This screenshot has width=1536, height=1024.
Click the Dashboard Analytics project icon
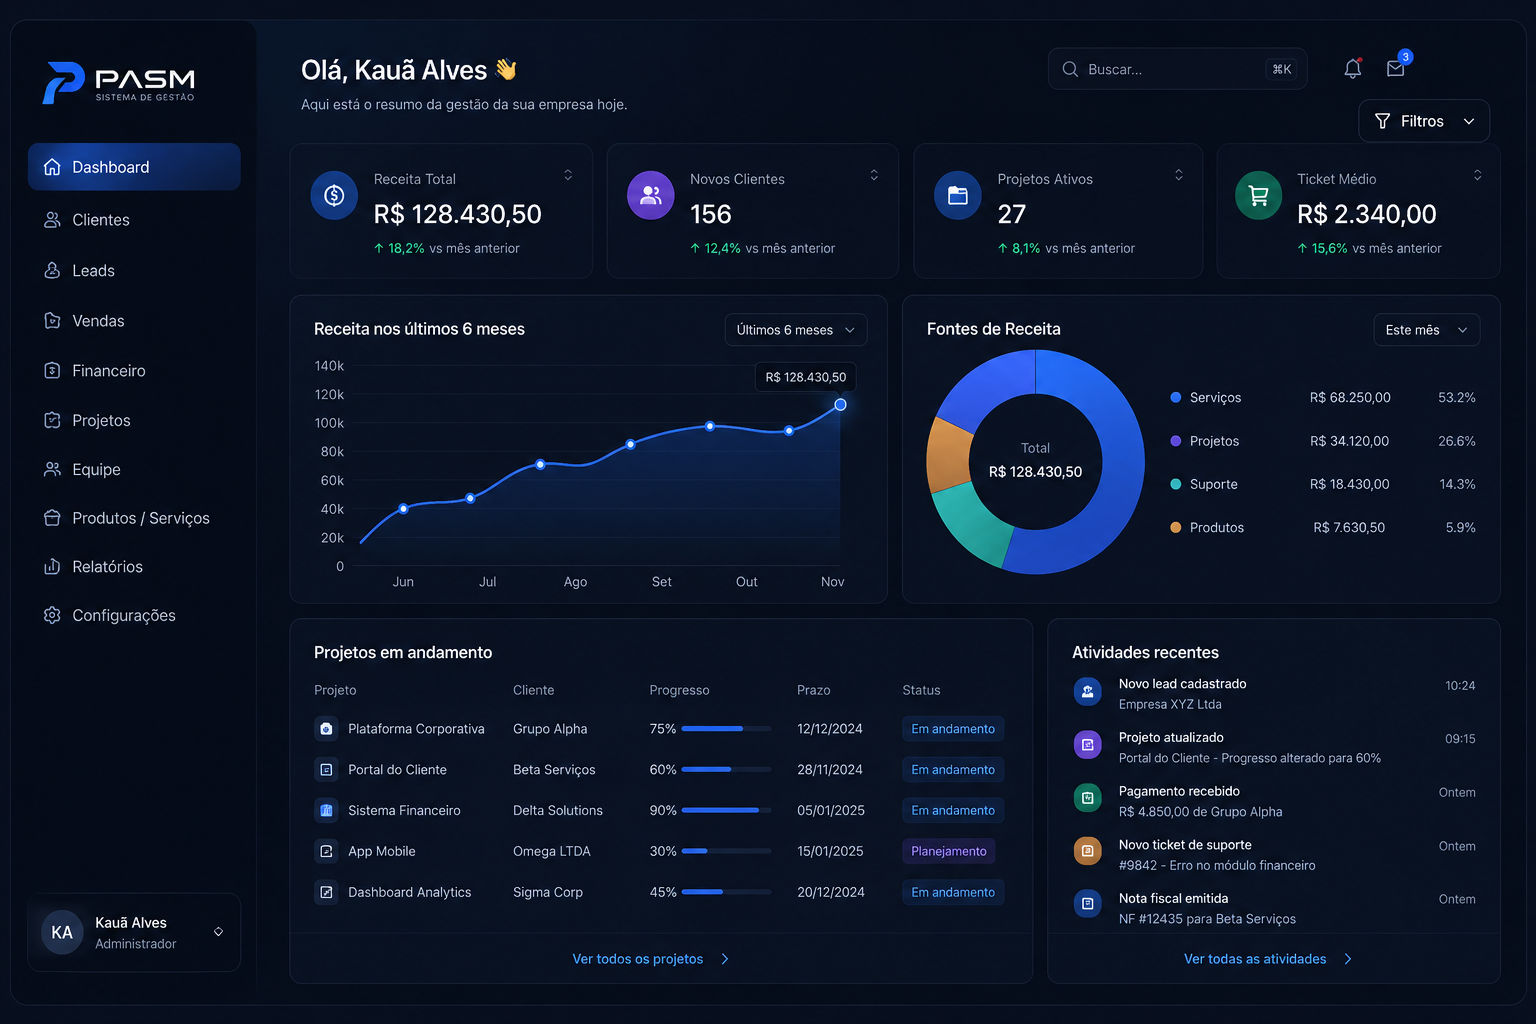326,892
